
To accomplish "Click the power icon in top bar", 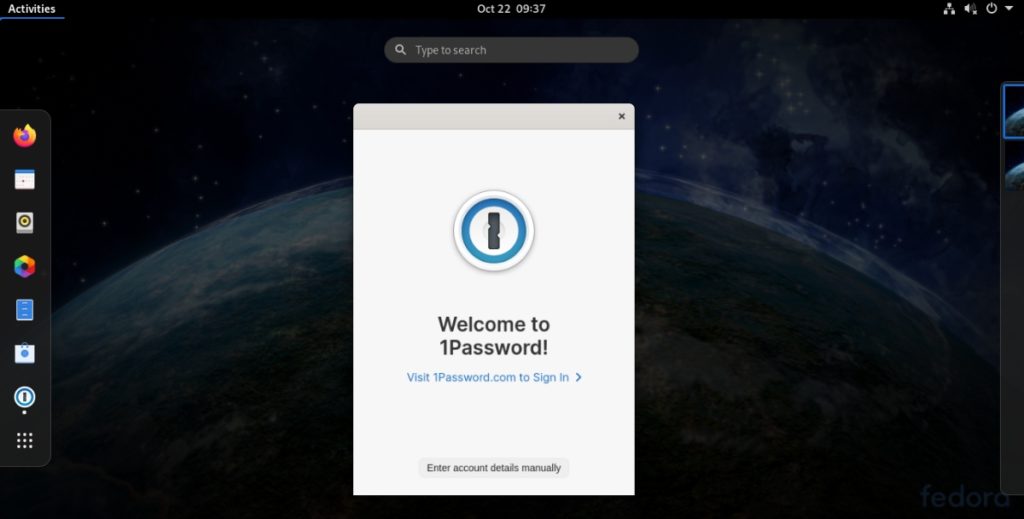I will pyautogui.click(x=991, y=8).
